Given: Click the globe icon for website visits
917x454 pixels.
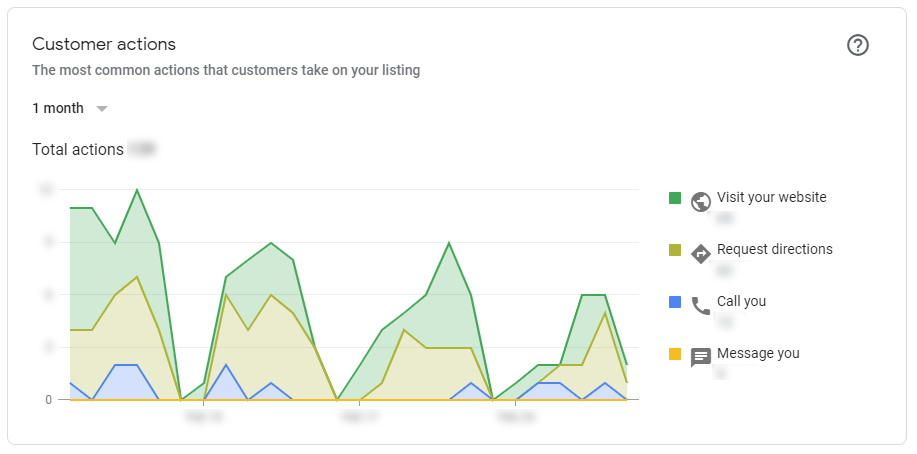Looking at the screenshot, I should (700, 201).
